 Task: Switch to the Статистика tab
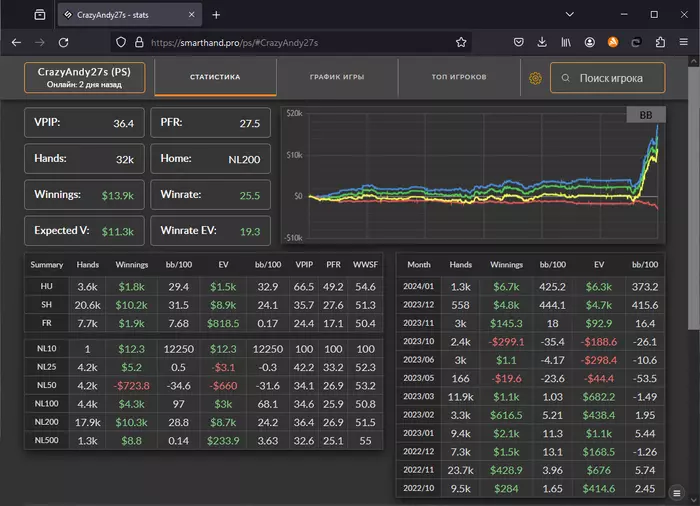coord(215,77)
